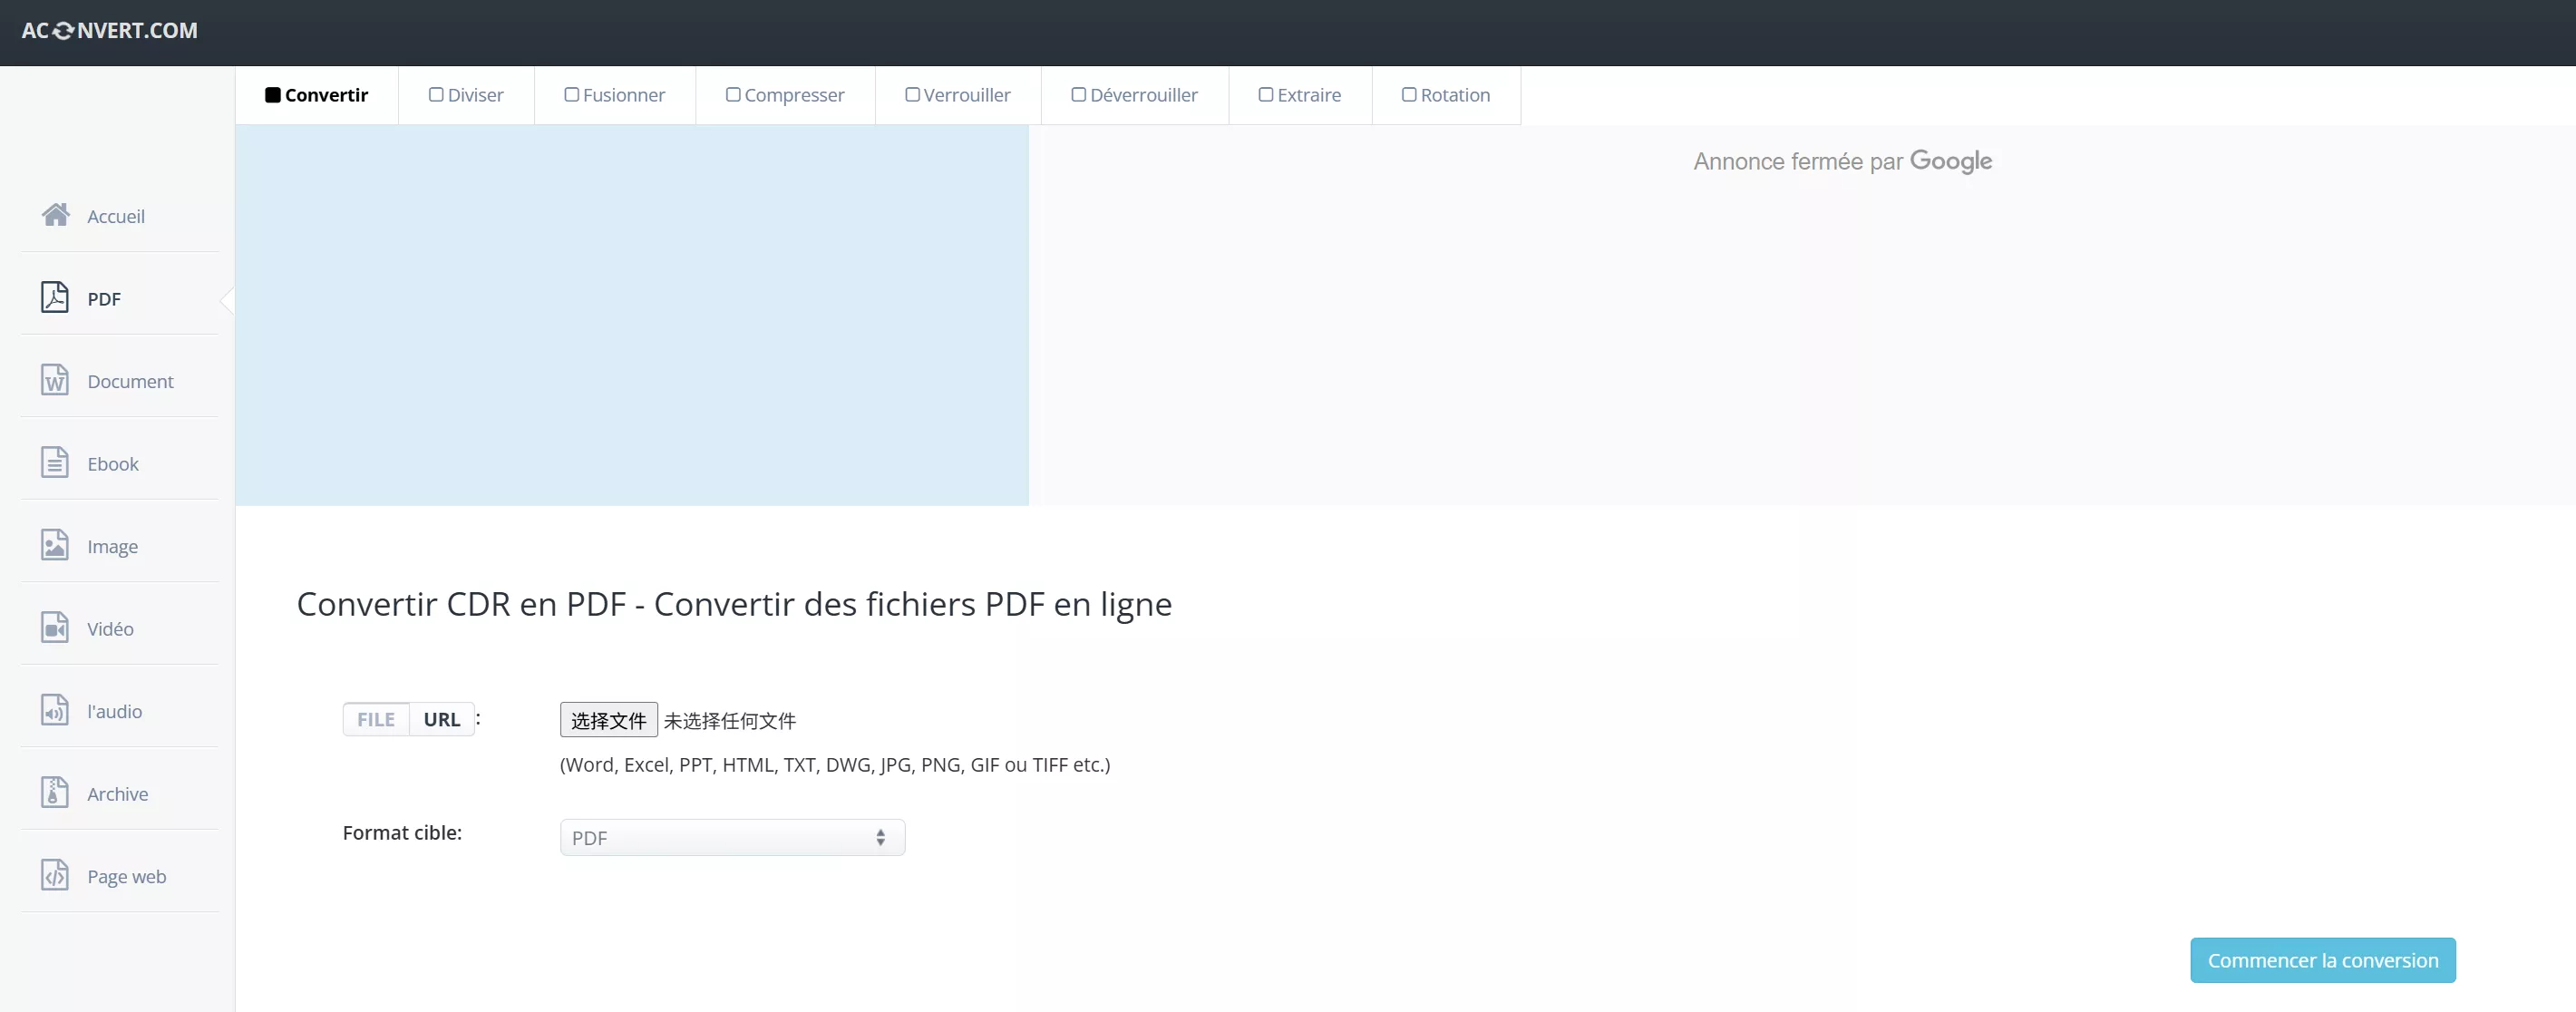The width and height of the screenshot is (2576, 1012).
Task: Click the choose file button
Action: 608,720
